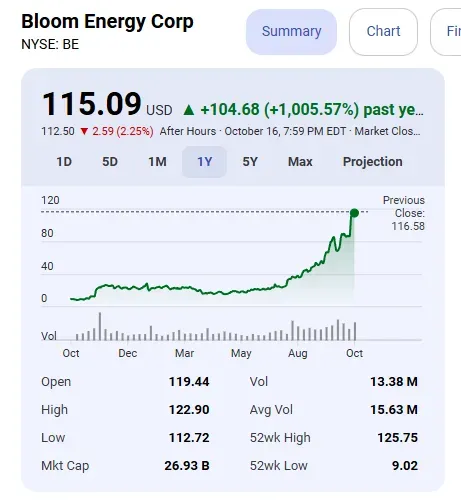Click the red down-triangle after hours icon
This screenshot has width=461, height=503.
click(84, 132)
